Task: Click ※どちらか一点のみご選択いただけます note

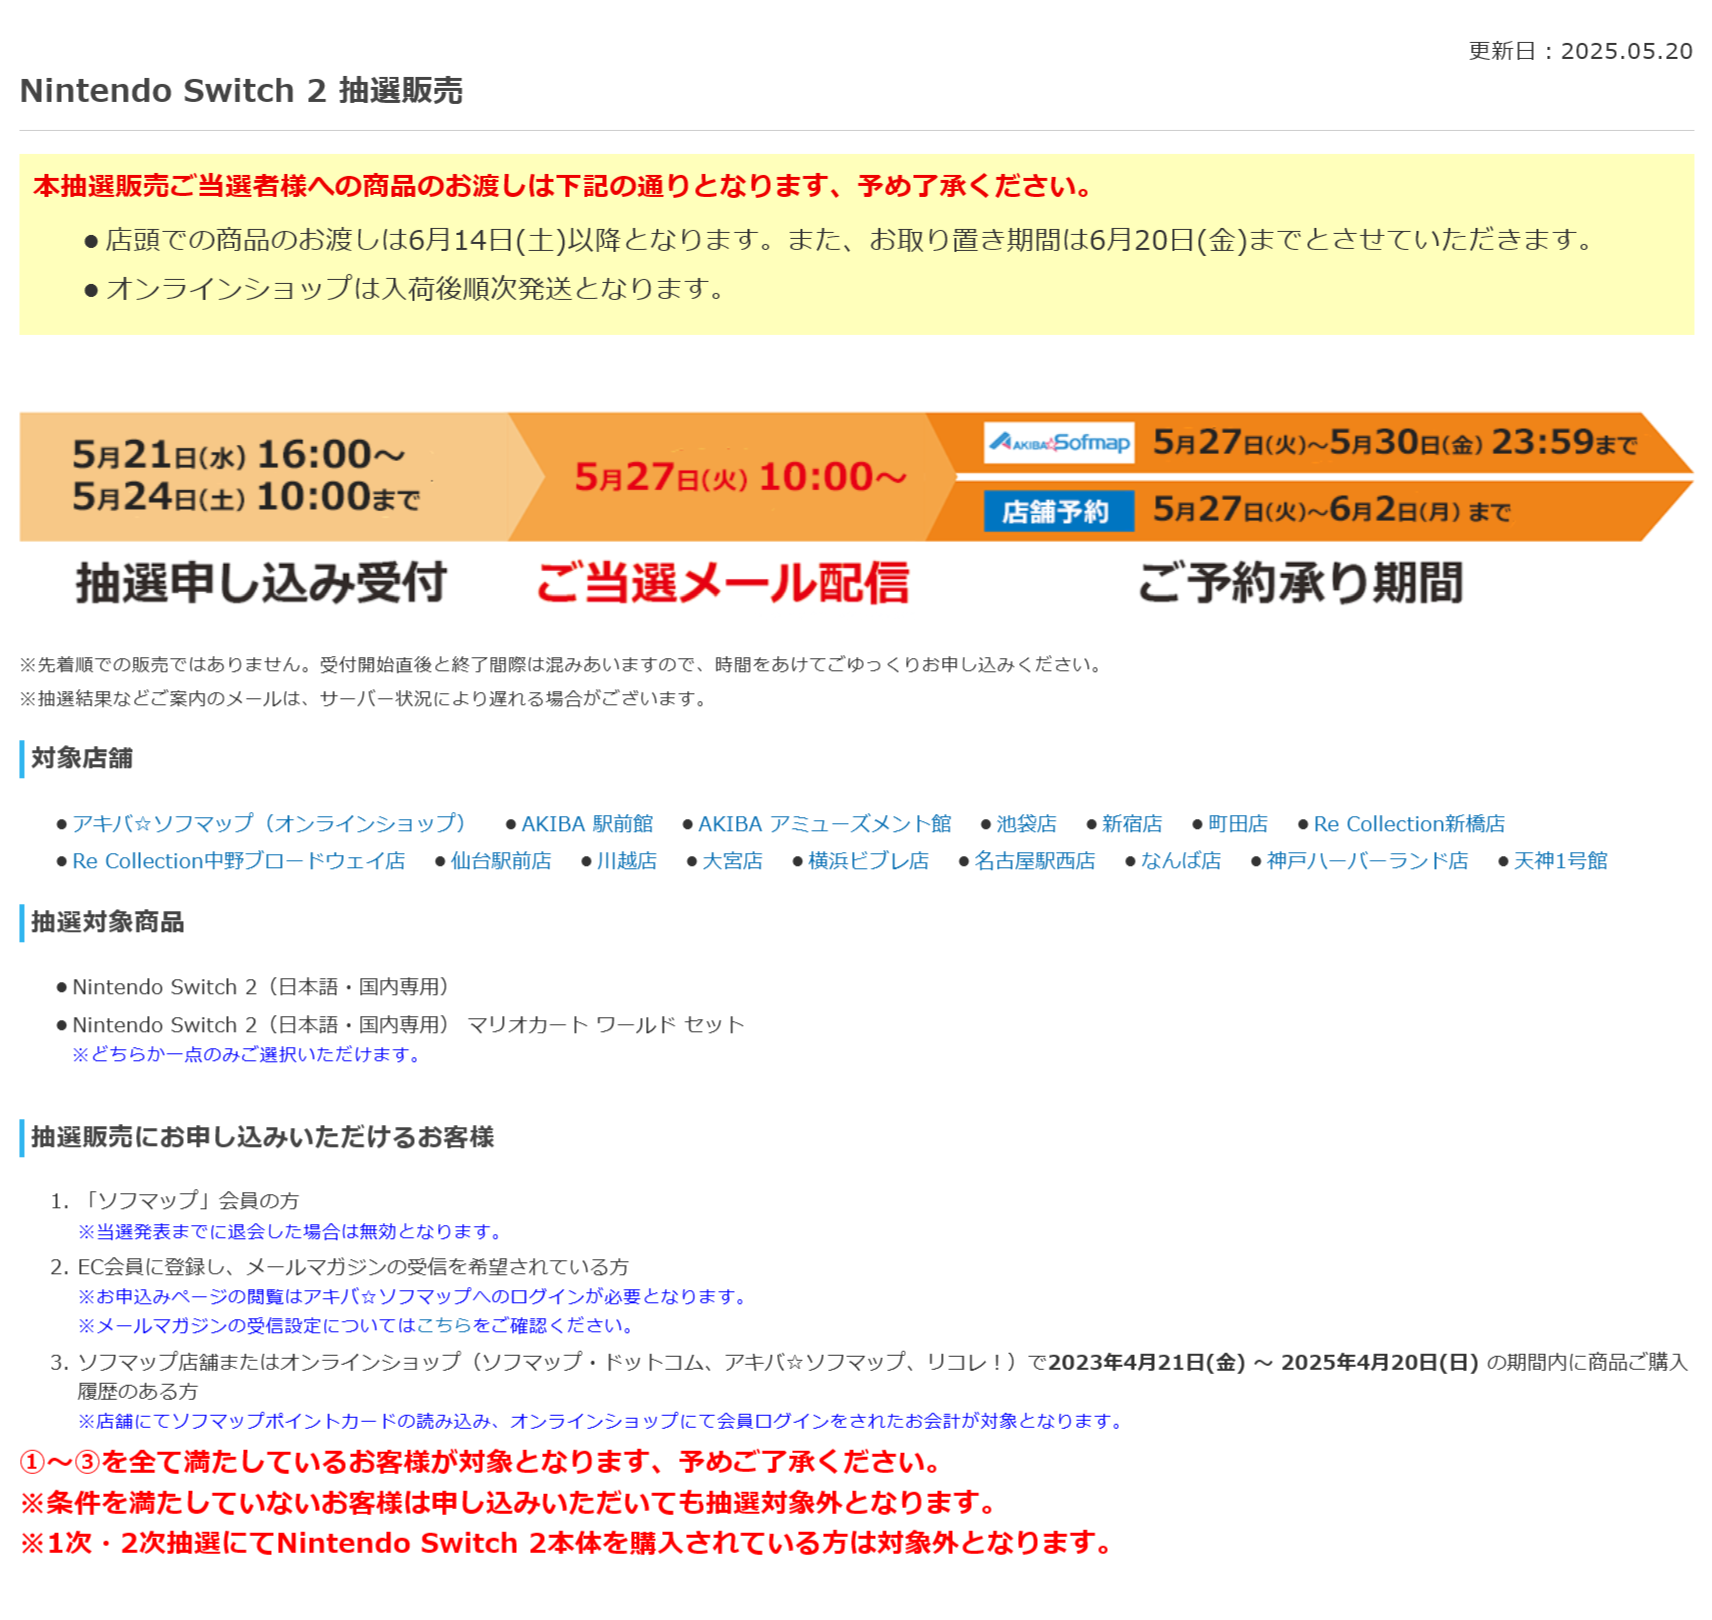Action: point(248,1054)
